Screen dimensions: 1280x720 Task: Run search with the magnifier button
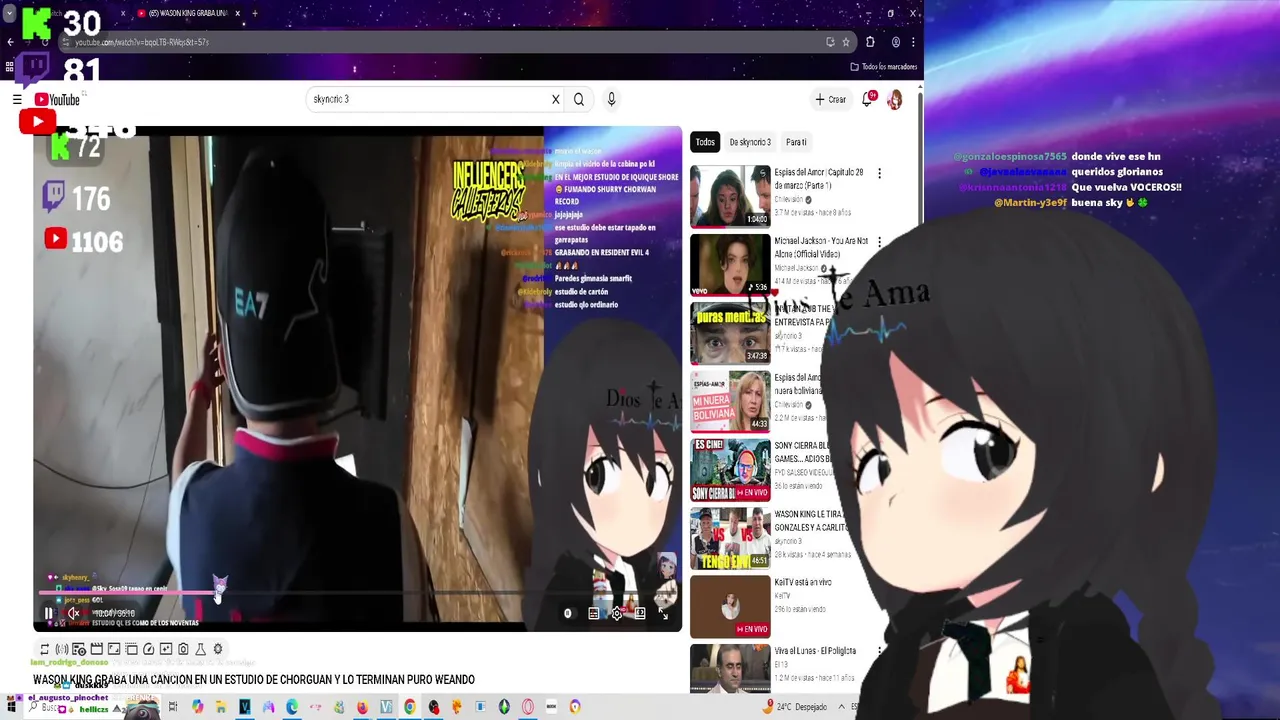[579, 99]
